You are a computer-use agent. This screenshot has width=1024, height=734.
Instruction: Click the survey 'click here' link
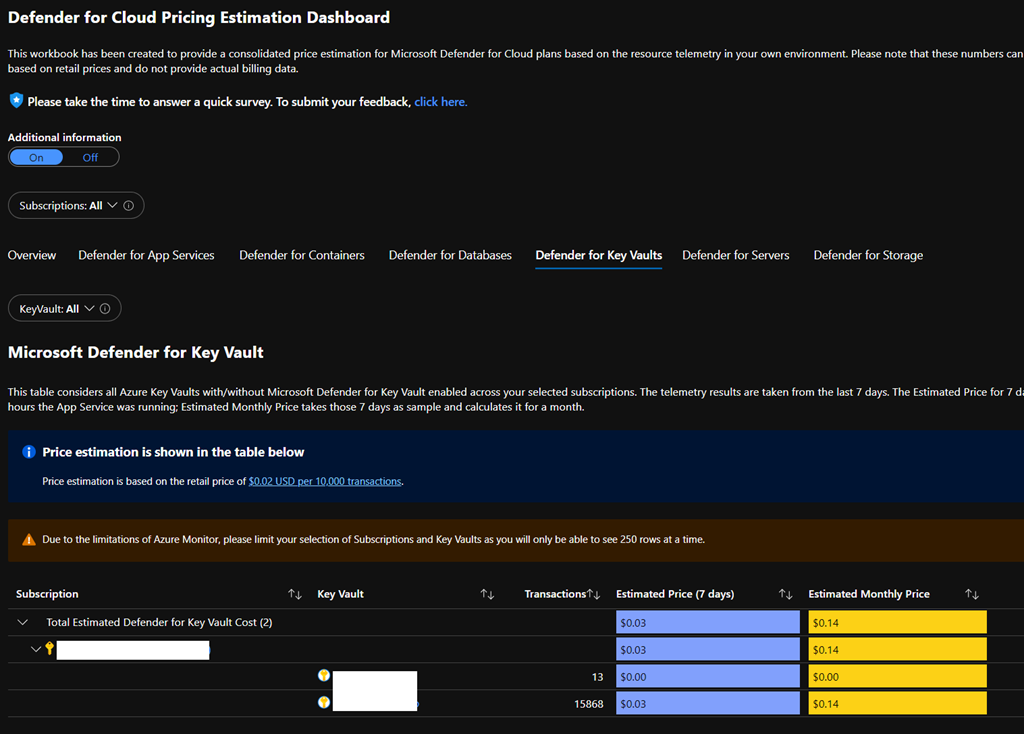[440, 102]
